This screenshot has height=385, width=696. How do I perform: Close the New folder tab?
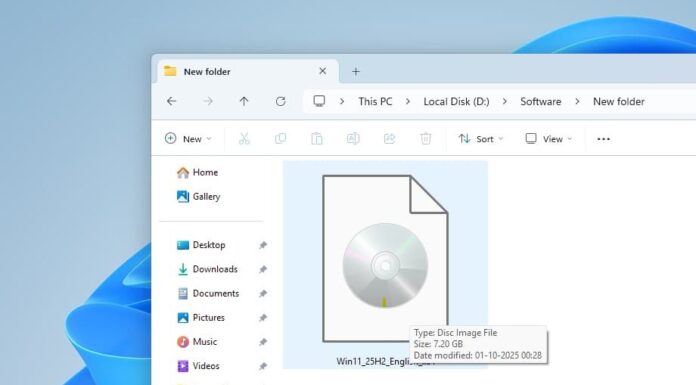(x=323, y=71)
